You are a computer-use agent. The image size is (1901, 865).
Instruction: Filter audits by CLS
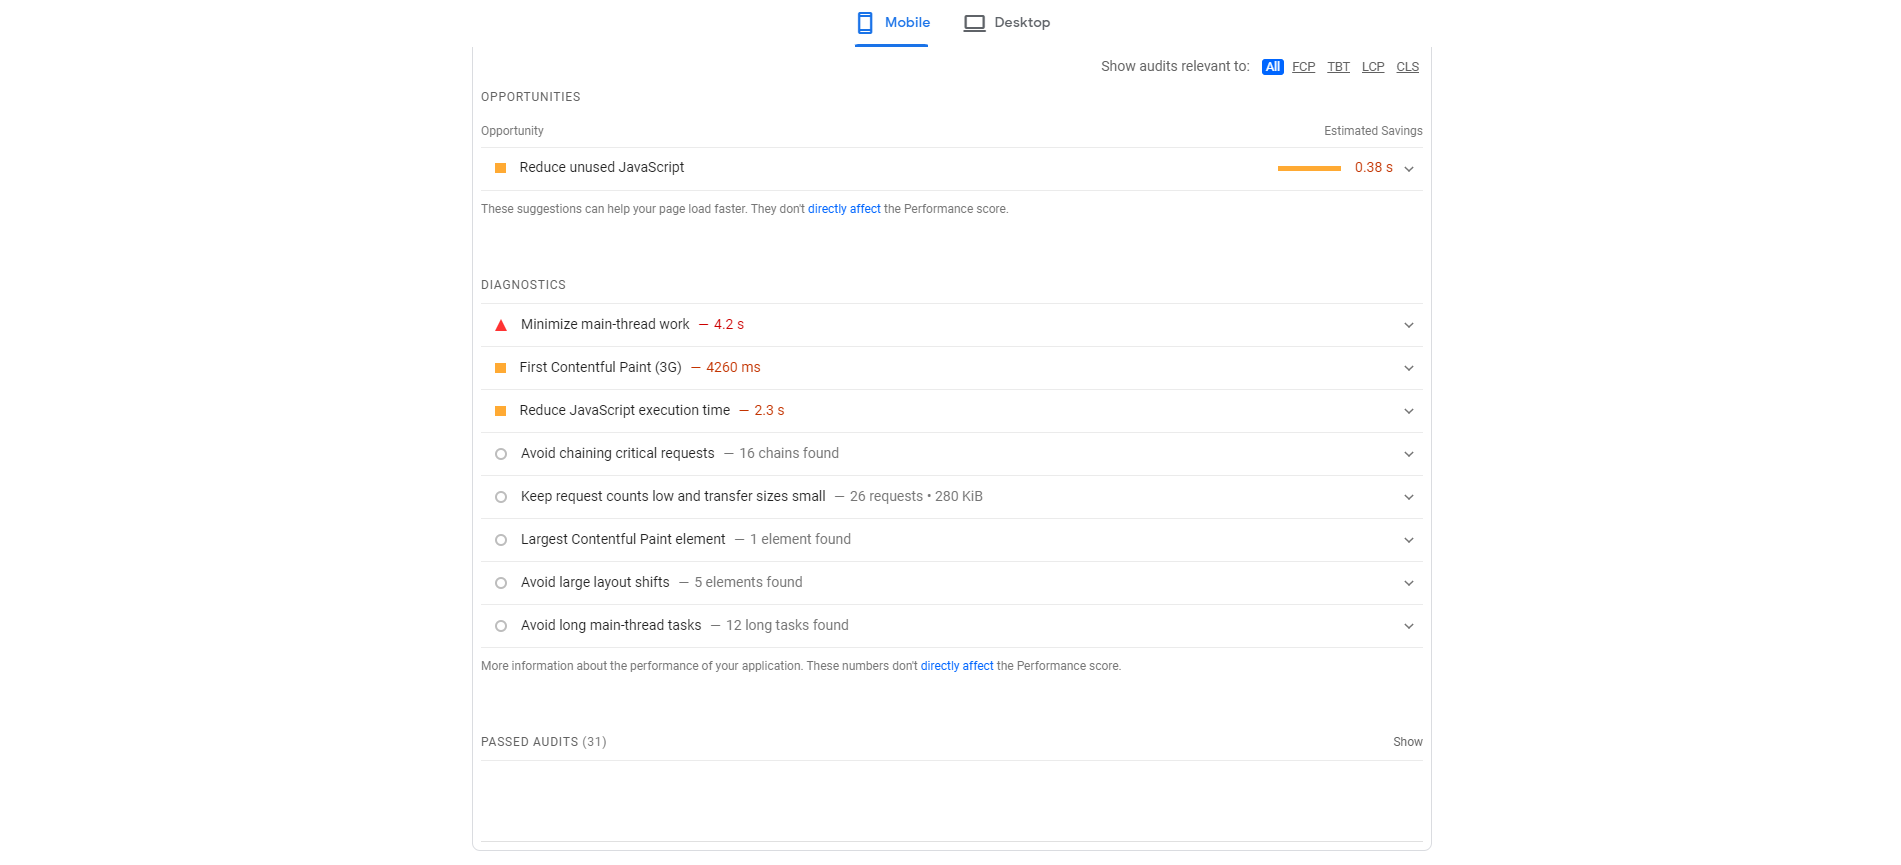pos(1408,67)
